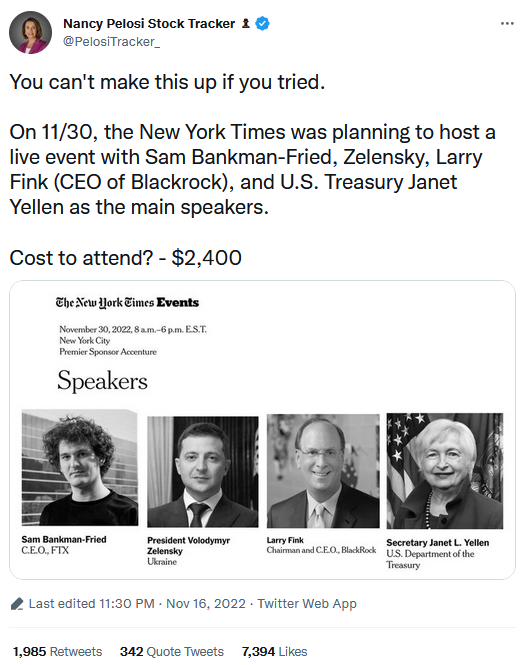View the 1,985 Retweets list
This screenshot has width=527, height=665.
pyautogui.click(x=58, y=651)
